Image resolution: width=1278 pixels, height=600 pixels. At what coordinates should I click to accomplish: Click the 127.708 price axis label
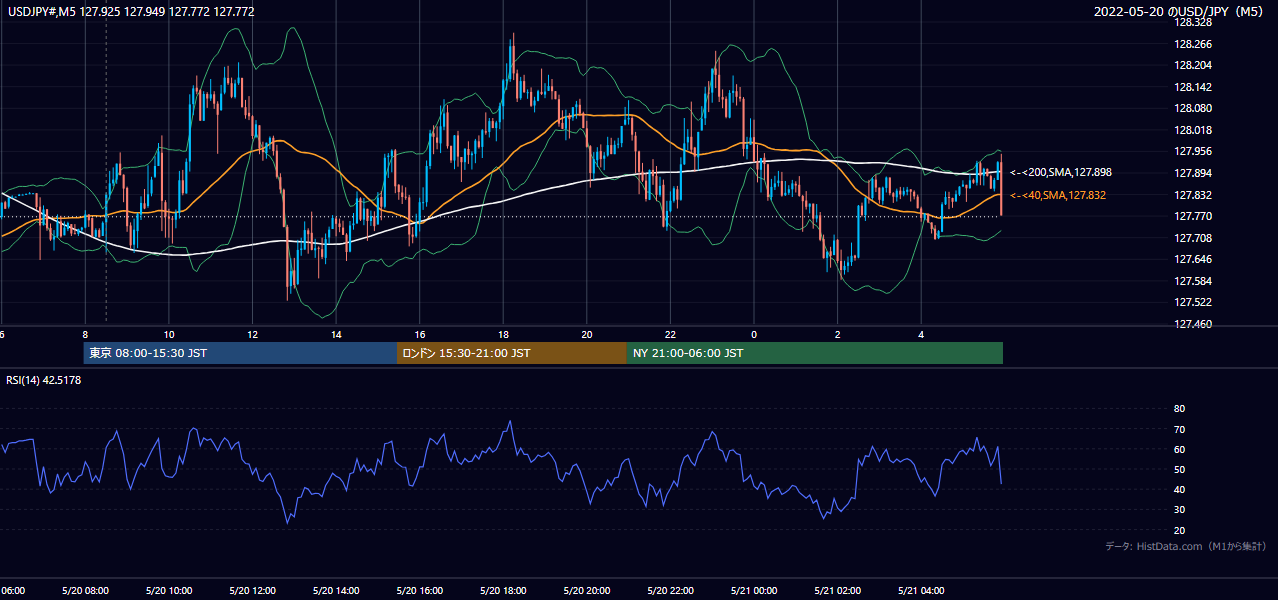pyautogui.click(x=1194, y=238)
